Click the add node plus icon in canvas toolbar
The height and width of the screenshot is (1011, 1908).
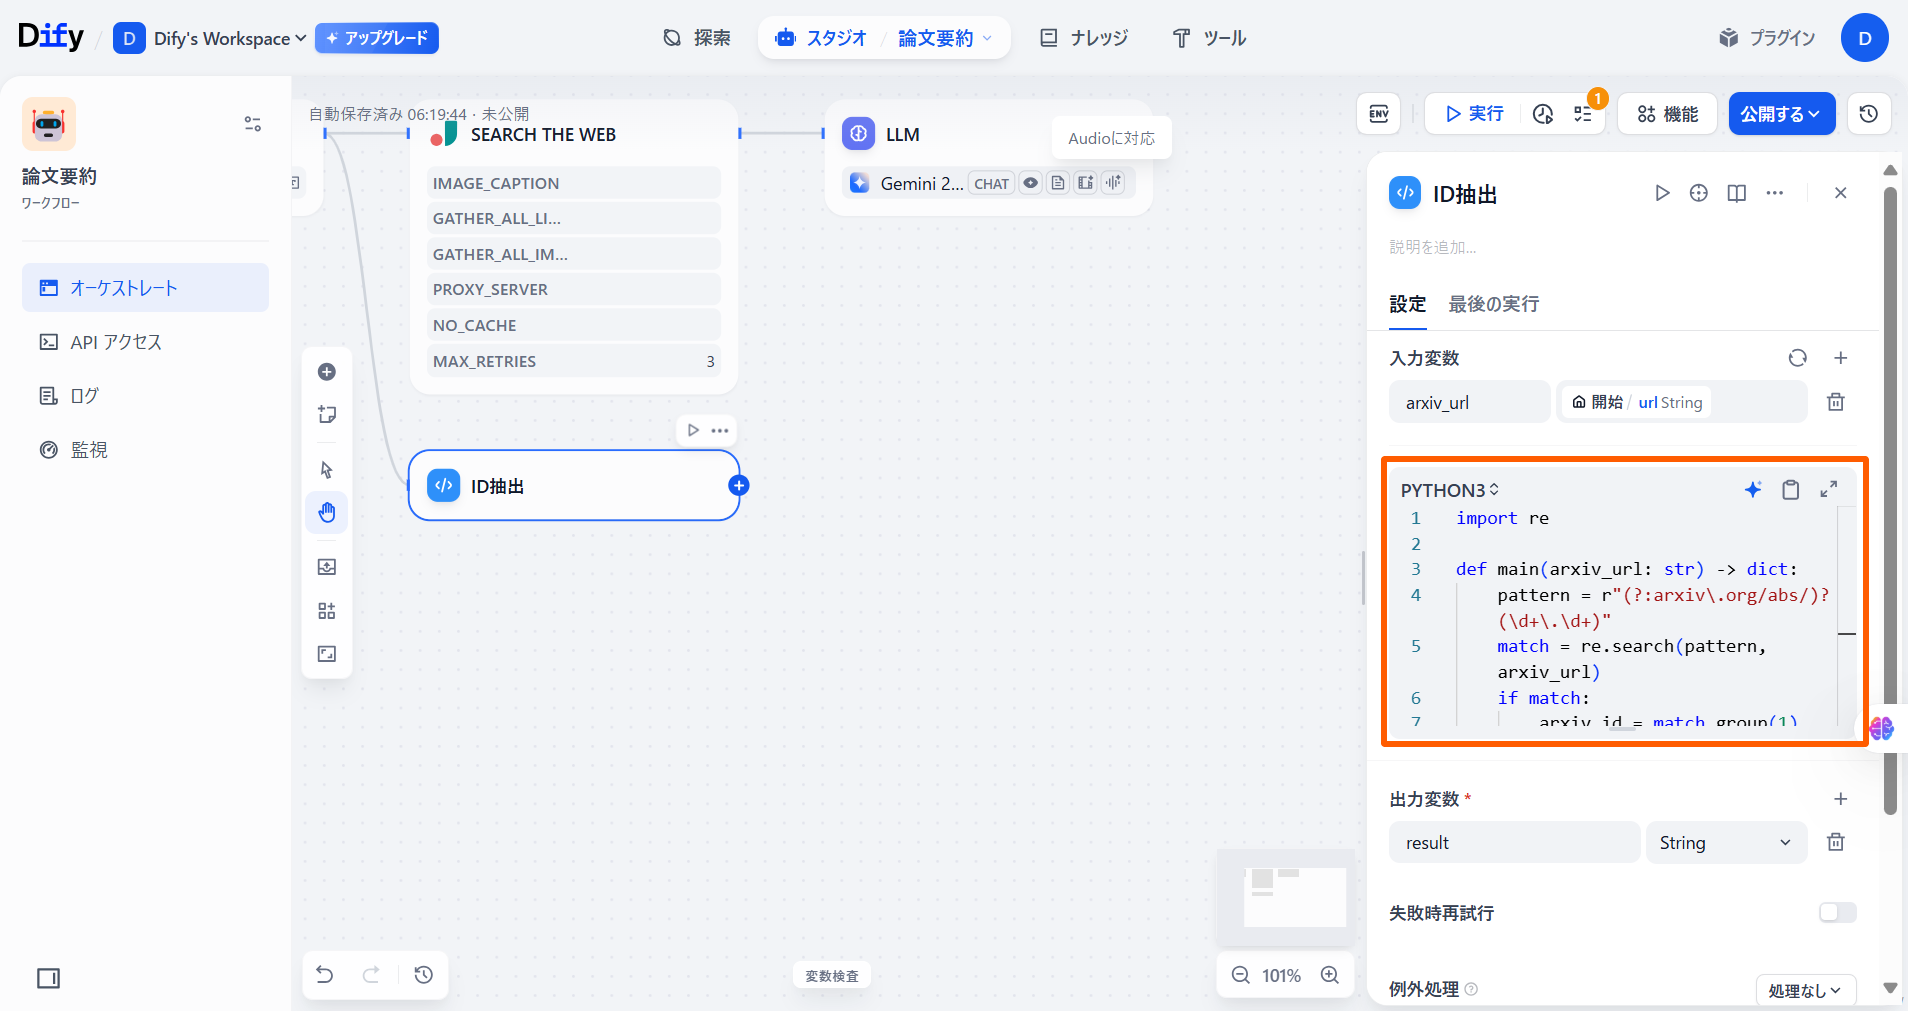(327, 372)
